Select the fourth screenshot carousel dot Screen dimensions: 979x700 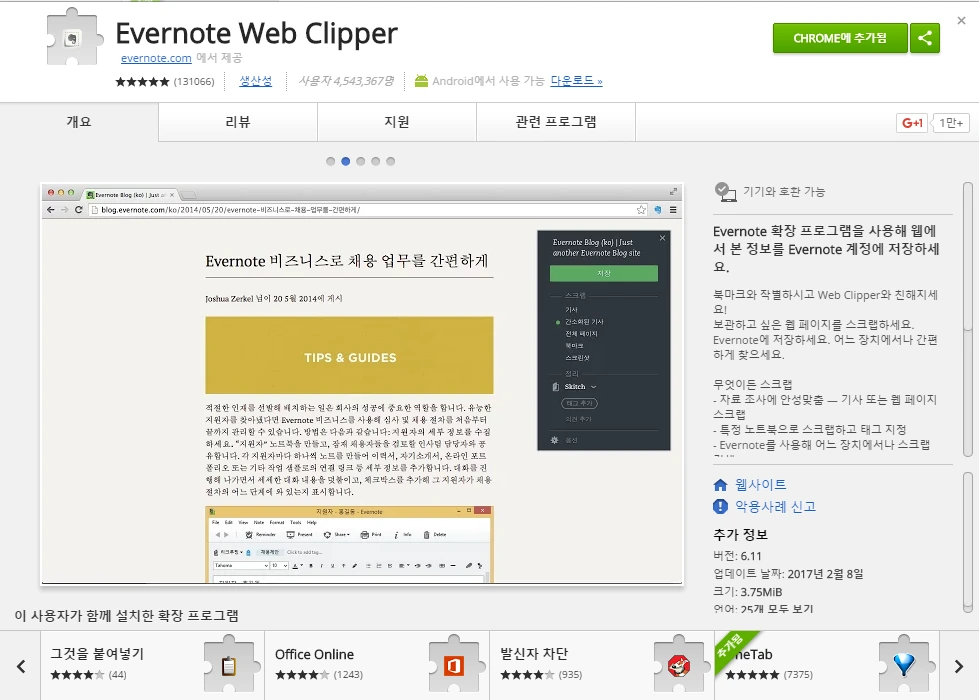click(376, 161)
